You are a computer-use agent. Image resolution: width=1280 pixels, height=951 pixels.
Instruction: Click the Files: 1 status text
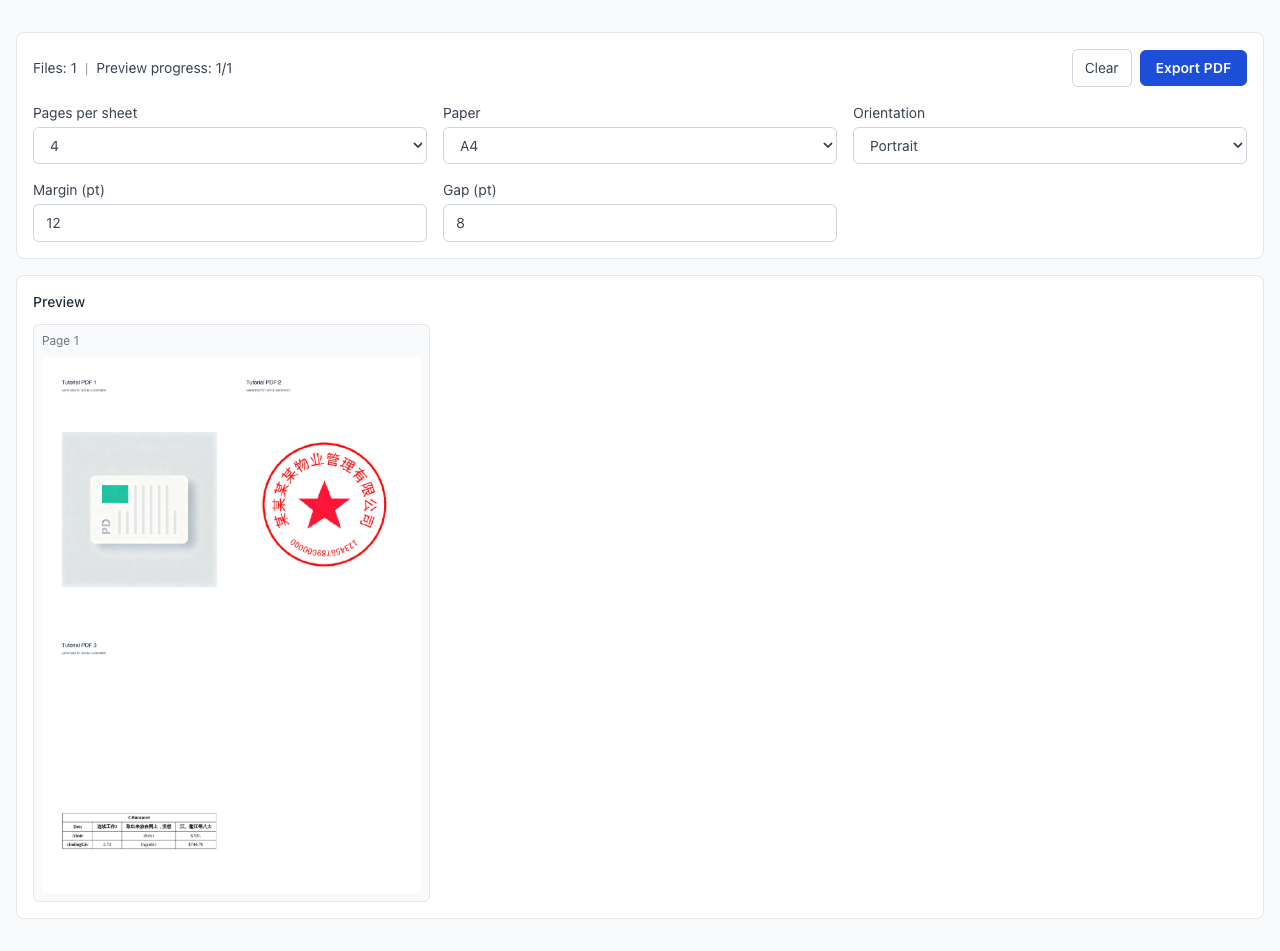point(55,68)
